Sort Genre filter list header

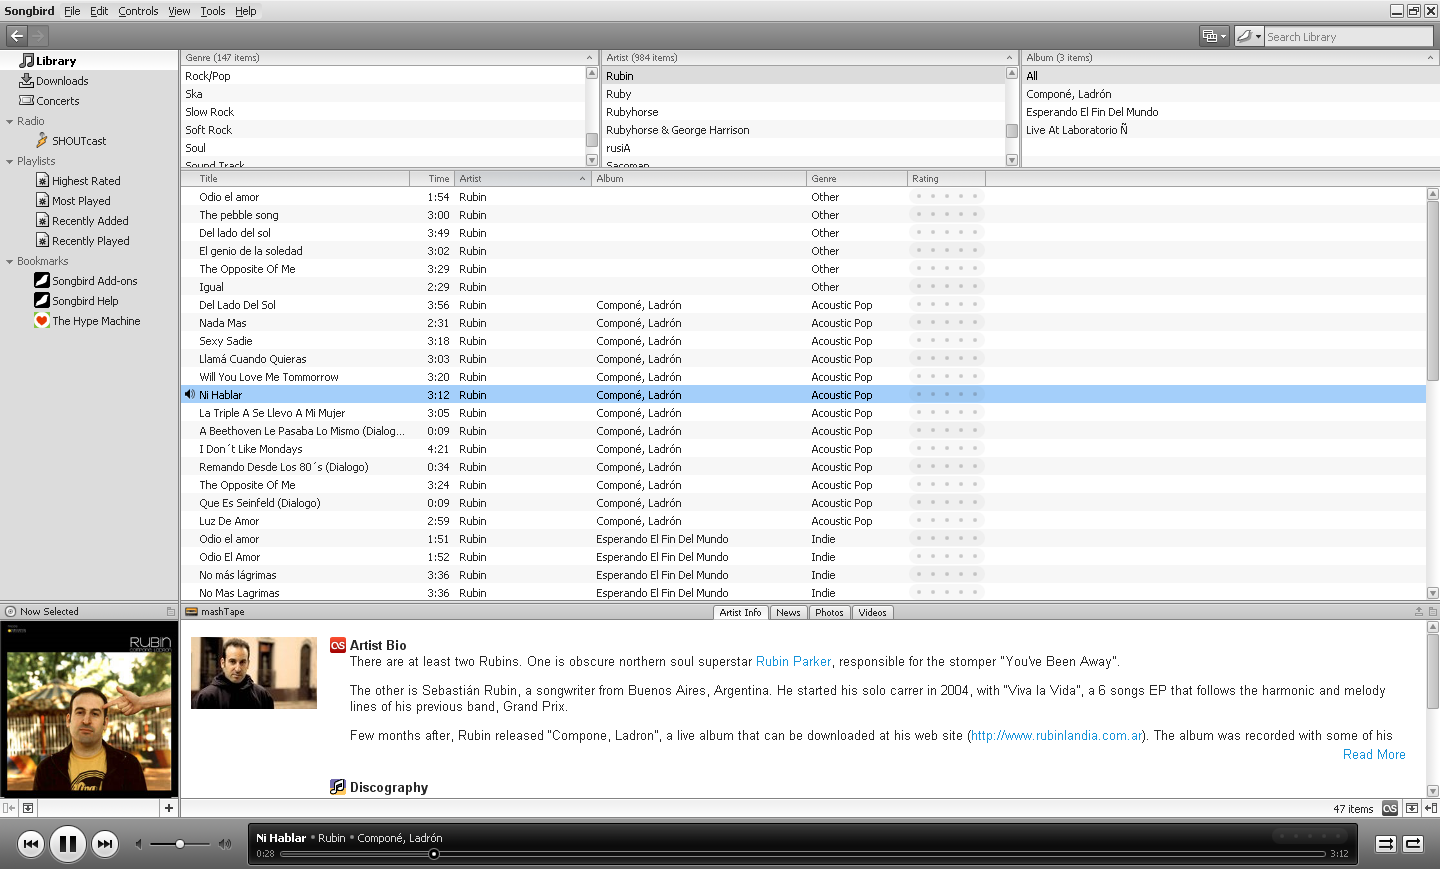pos(389,58)
